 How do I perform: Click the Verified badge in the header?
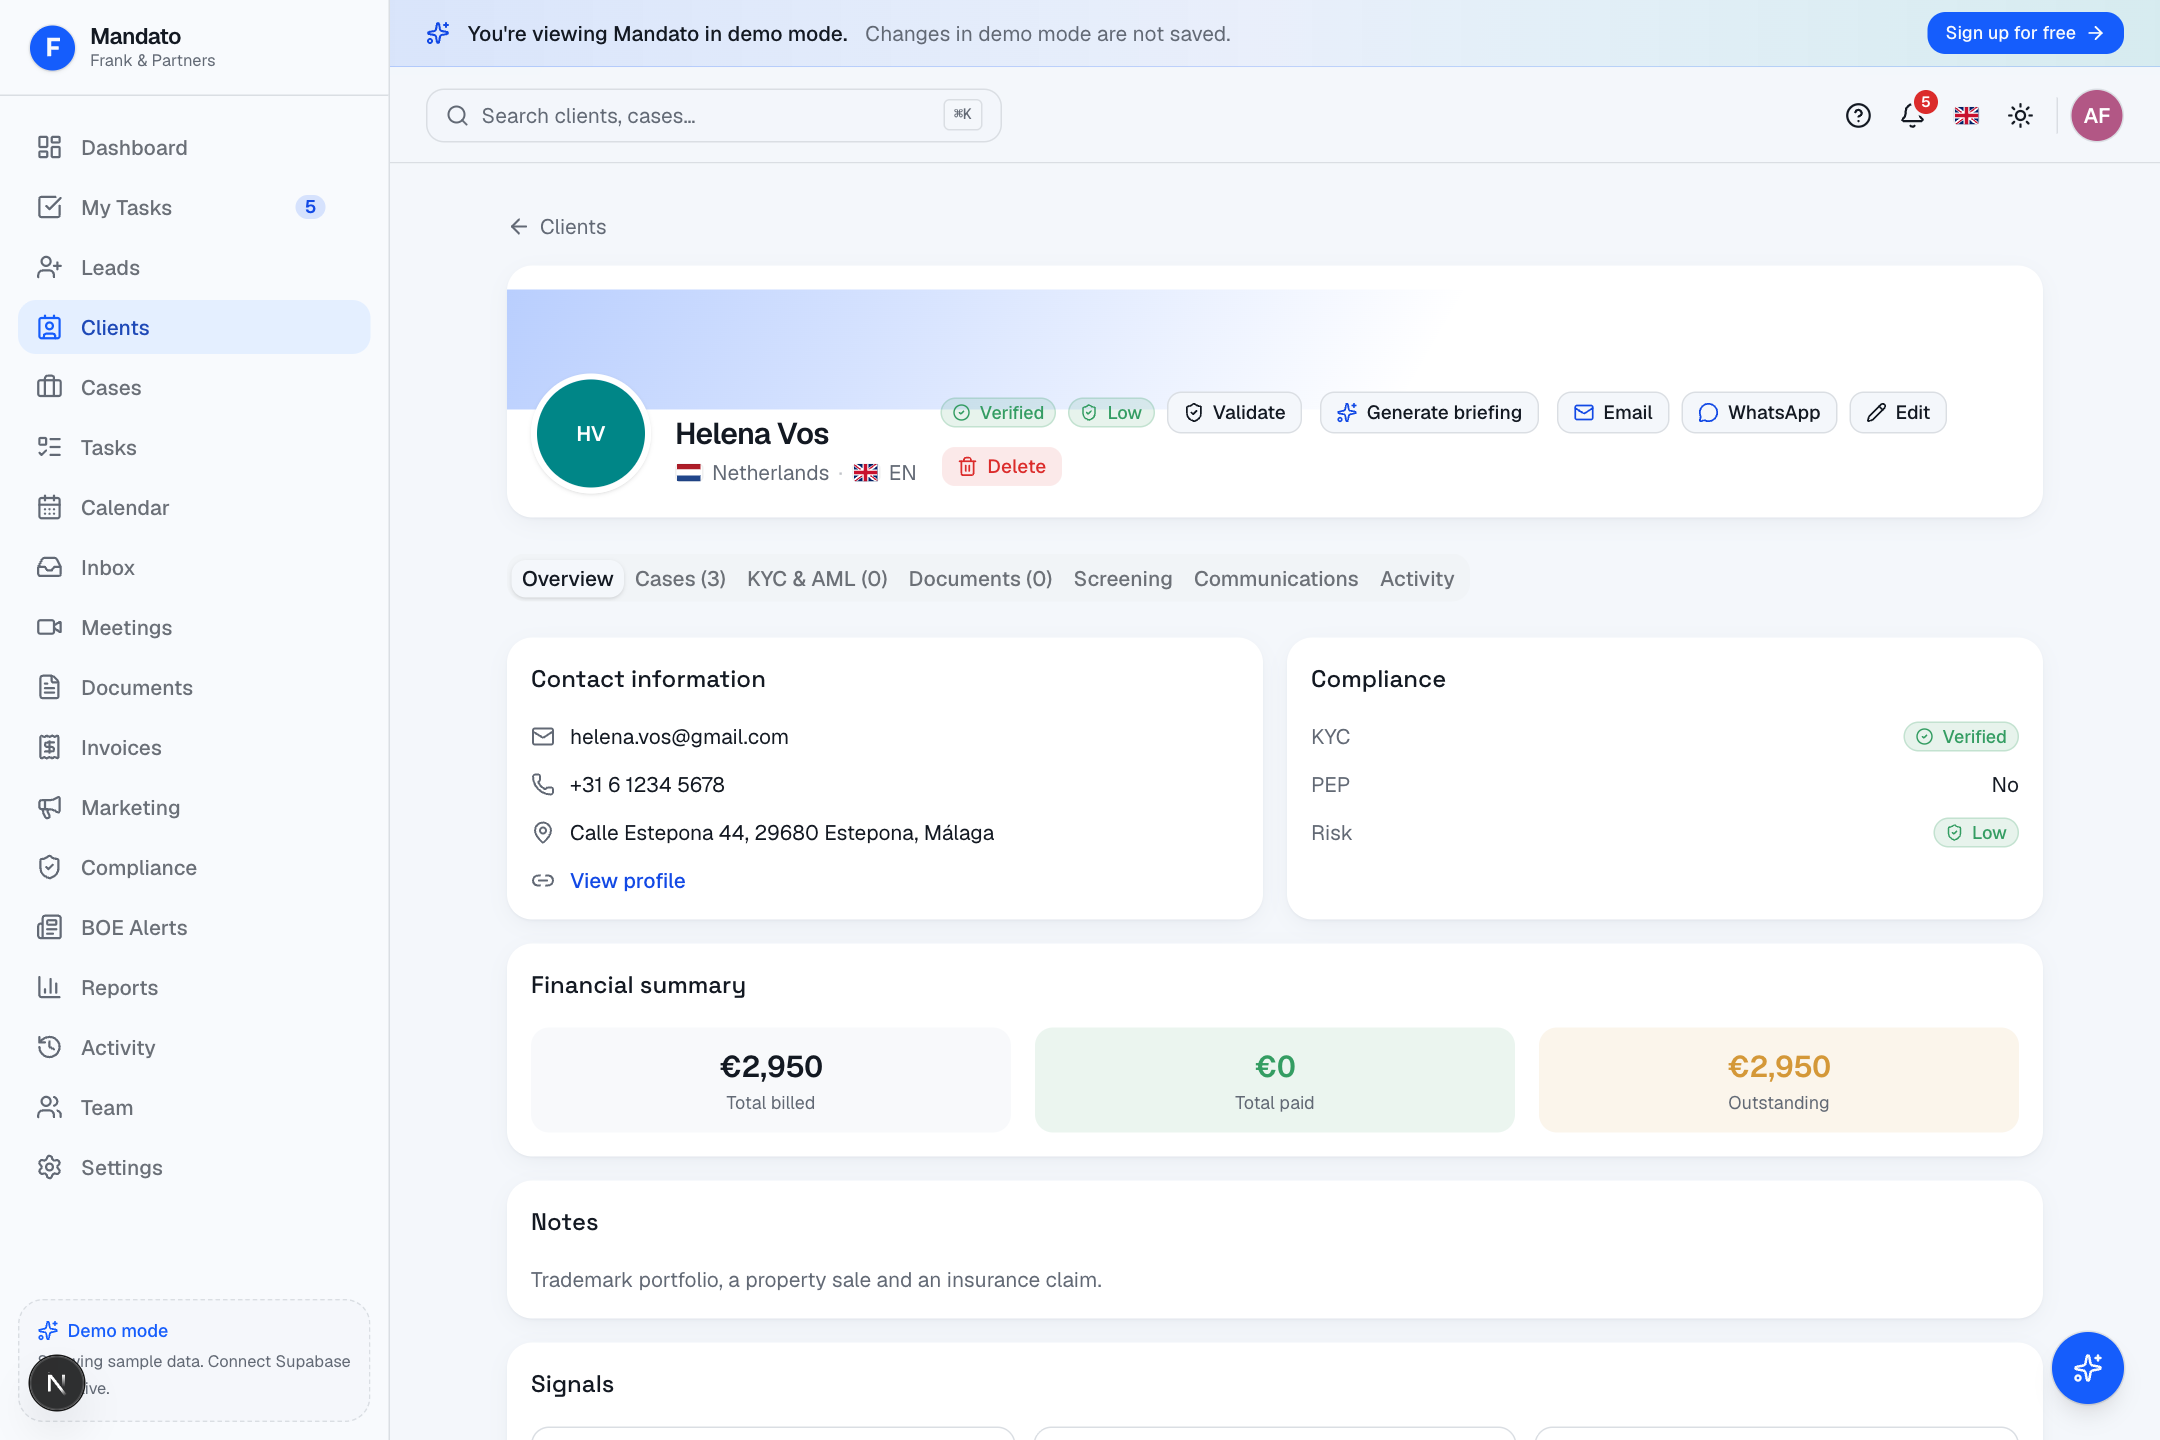pos(997,412)
